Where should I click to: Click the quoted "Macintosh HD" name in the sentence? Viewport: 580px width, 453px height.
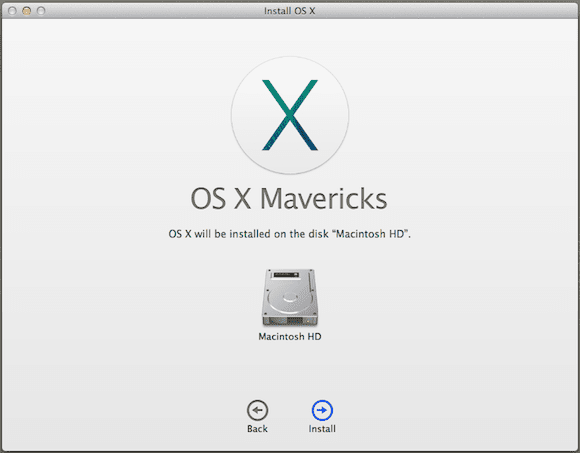coord(372,234)
